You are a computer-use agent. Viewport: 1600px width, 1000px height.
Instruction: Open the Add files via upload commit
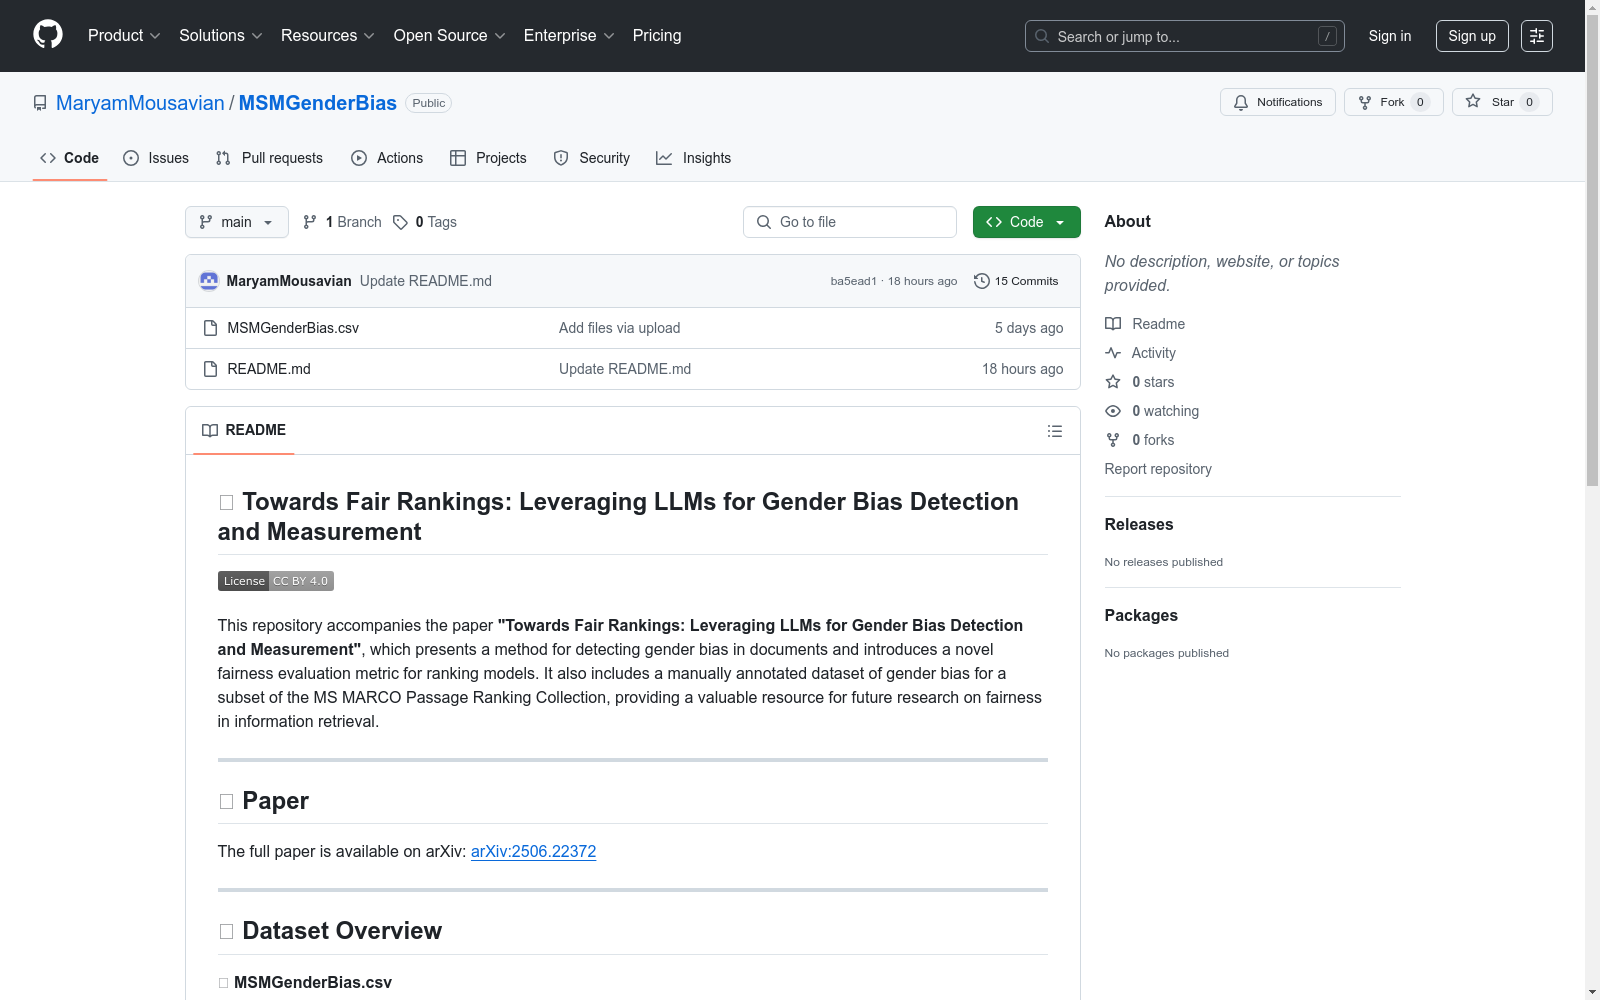620,328
